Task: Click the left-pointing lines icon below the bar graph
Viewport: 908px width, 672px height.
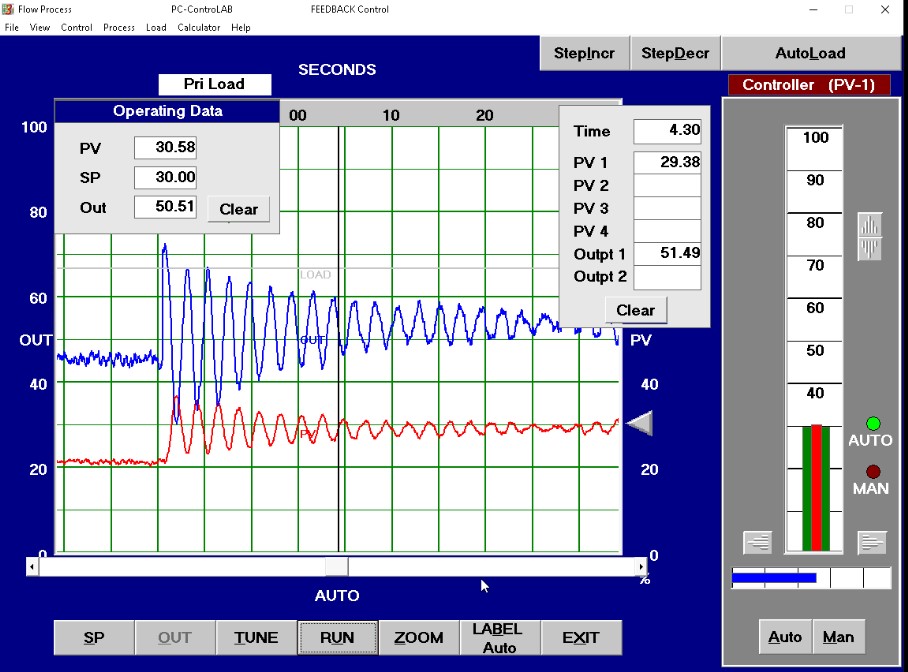Action: pos(758,542)
